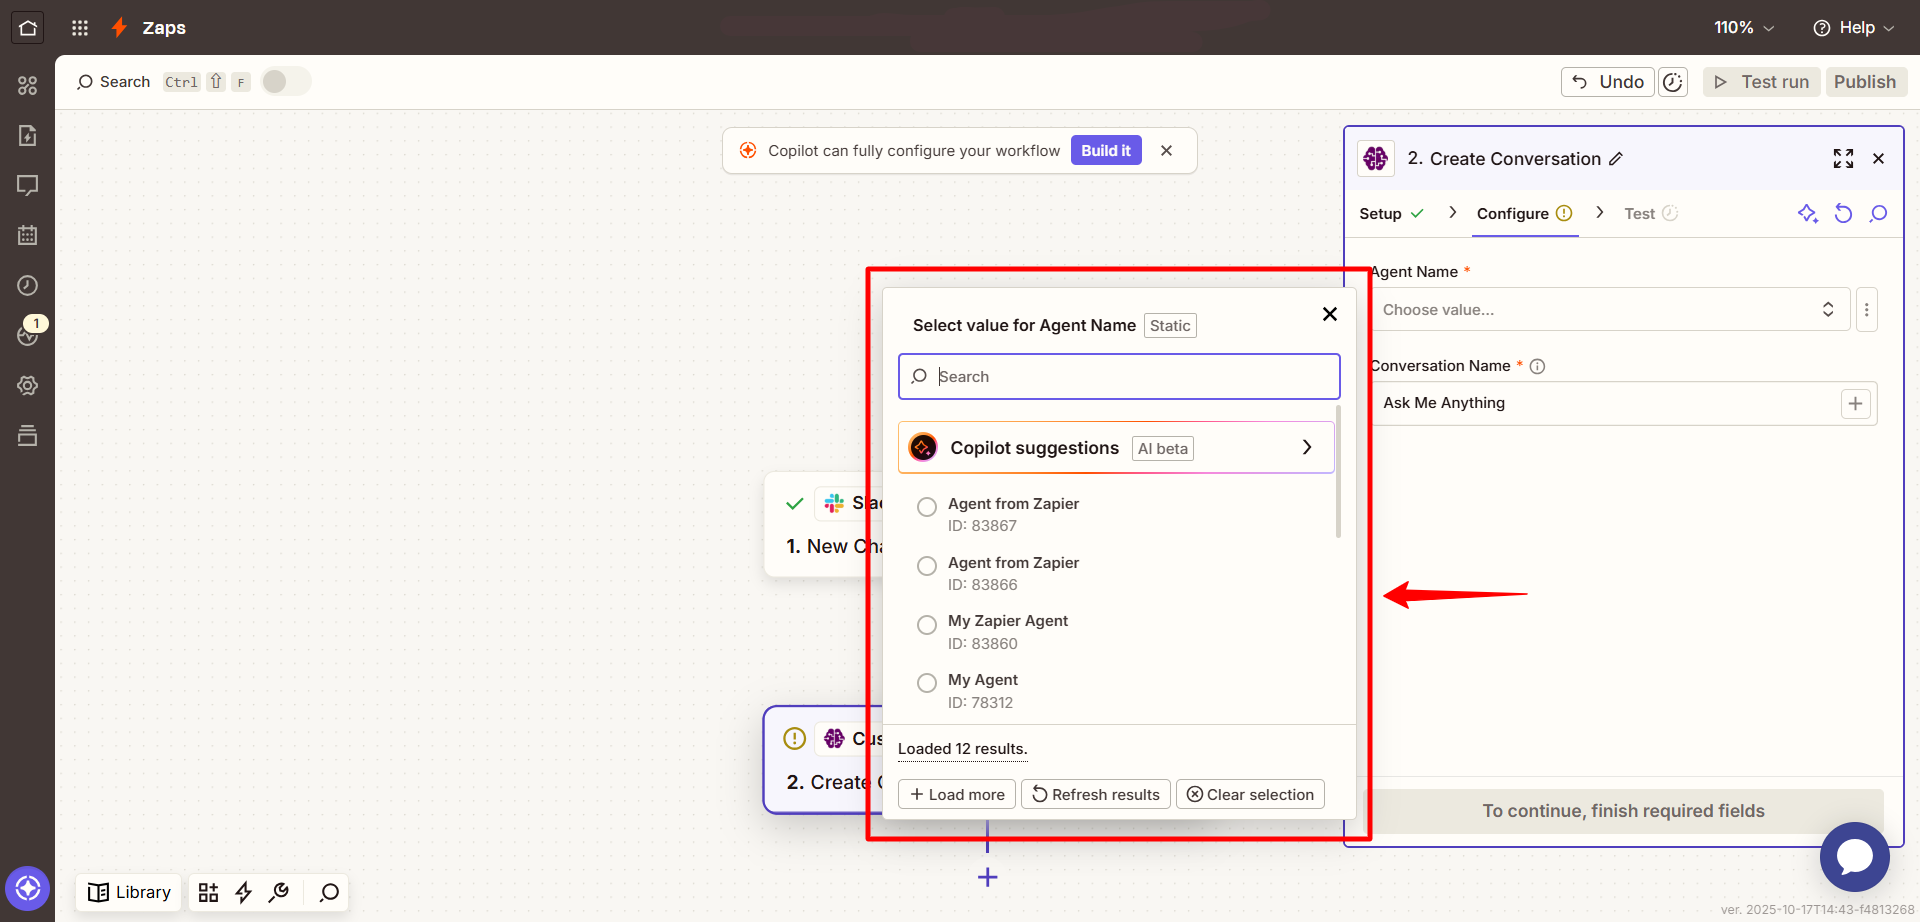Open the sidebar comments icon
Image resolution: width=1920 pixels, height=922 pixels.
pyautogui.click(x=27, y=186)
